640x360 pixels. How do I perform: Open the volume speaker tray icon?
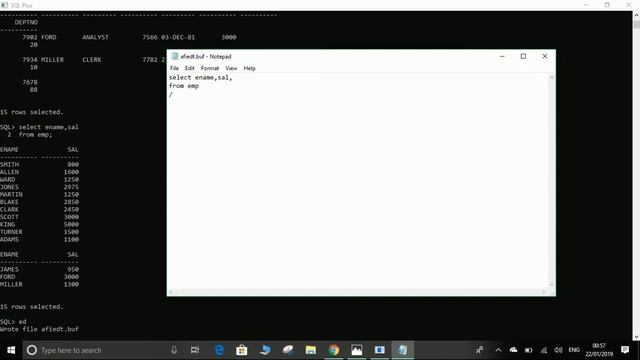coord(558,350)
